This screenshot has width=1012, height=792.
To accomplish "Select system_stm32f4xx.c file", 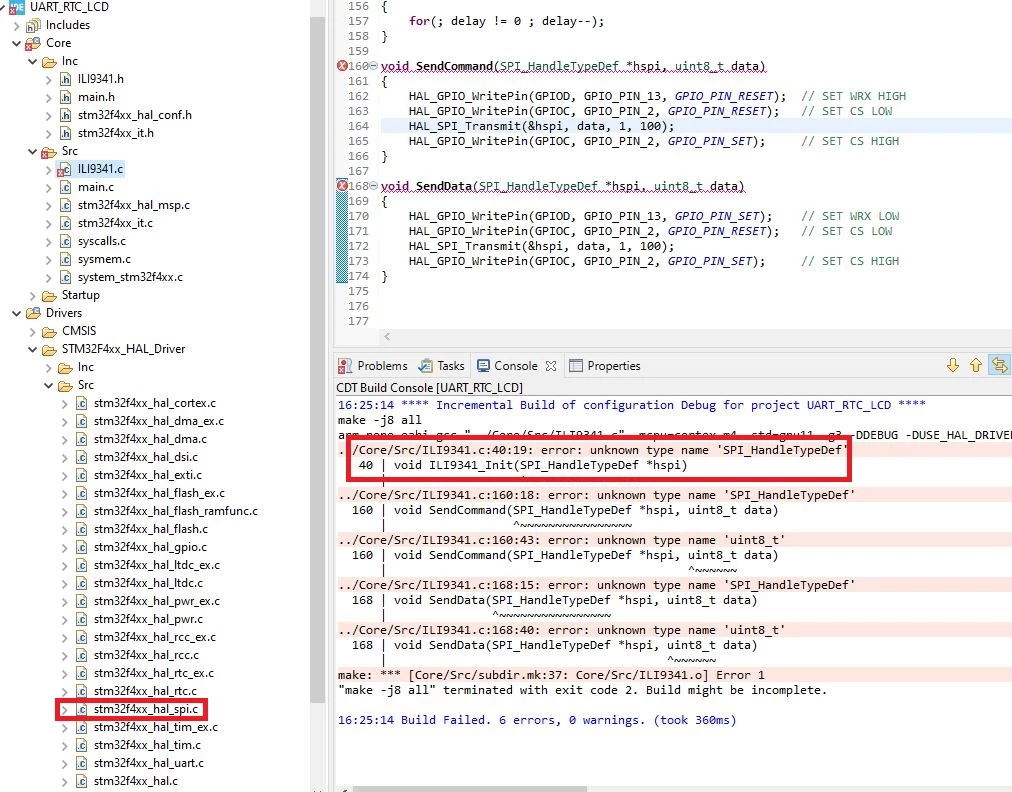I will [x=130, y=278].
